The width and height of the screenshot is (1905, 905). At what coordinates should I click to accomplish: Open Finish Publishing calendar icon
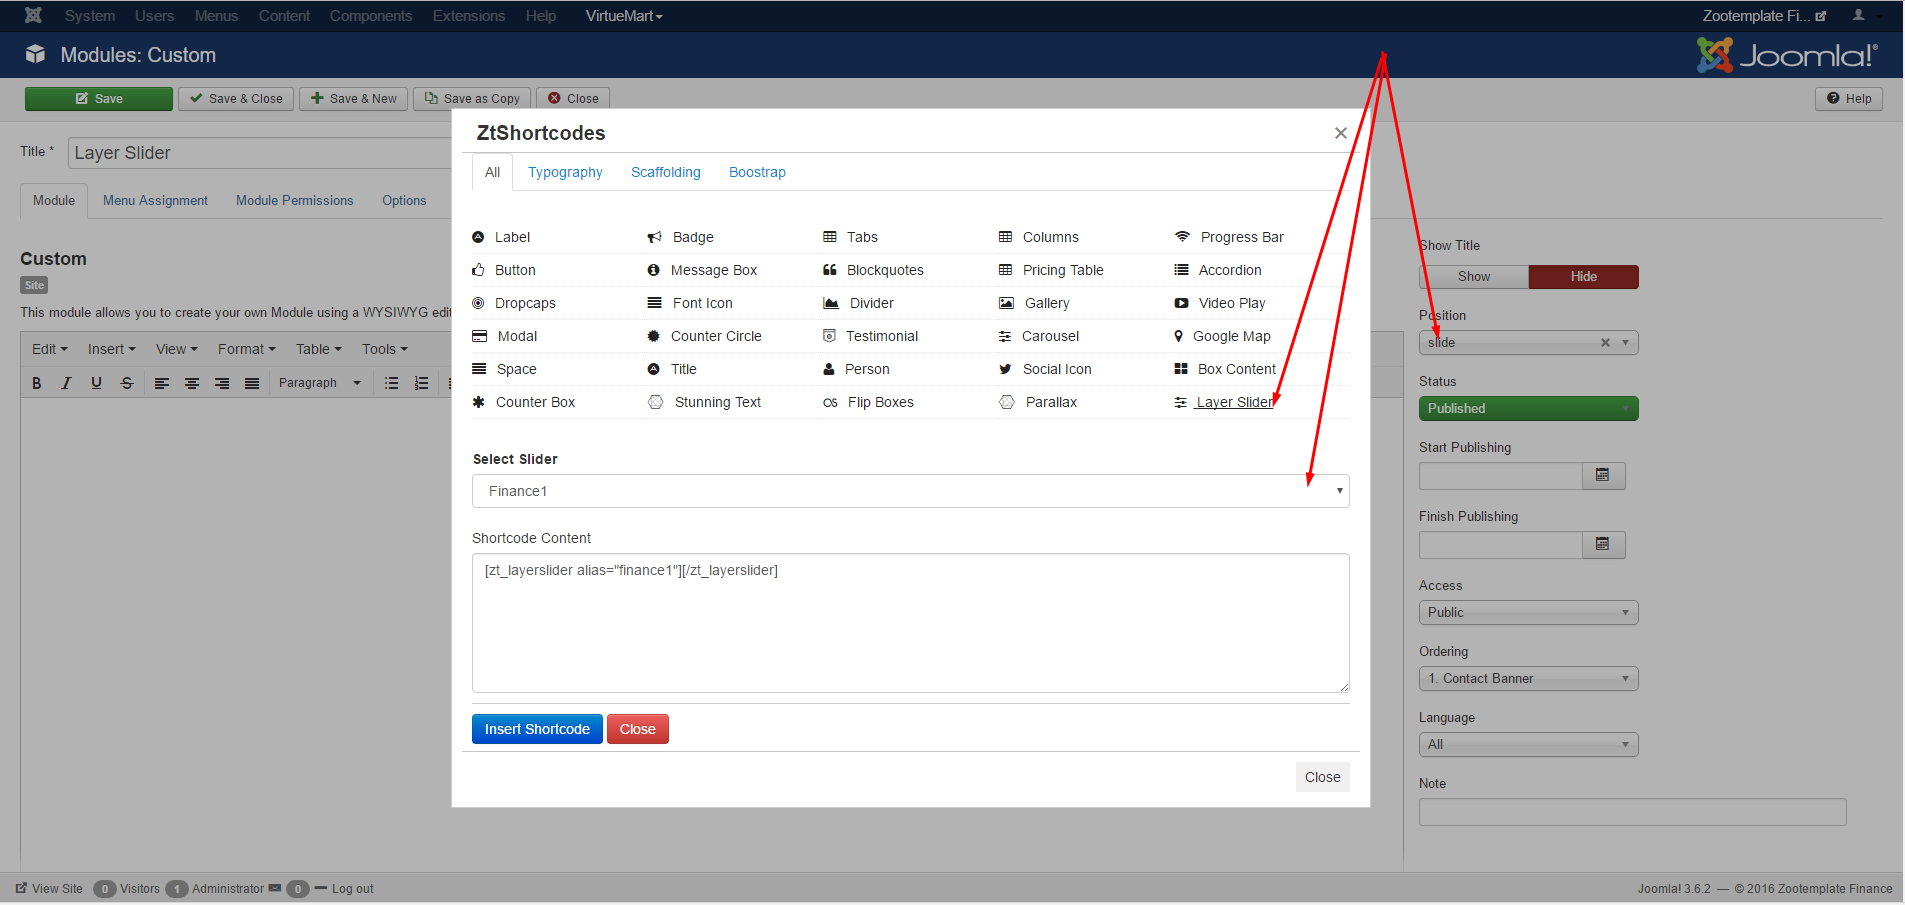click(x=1603, y=545)
